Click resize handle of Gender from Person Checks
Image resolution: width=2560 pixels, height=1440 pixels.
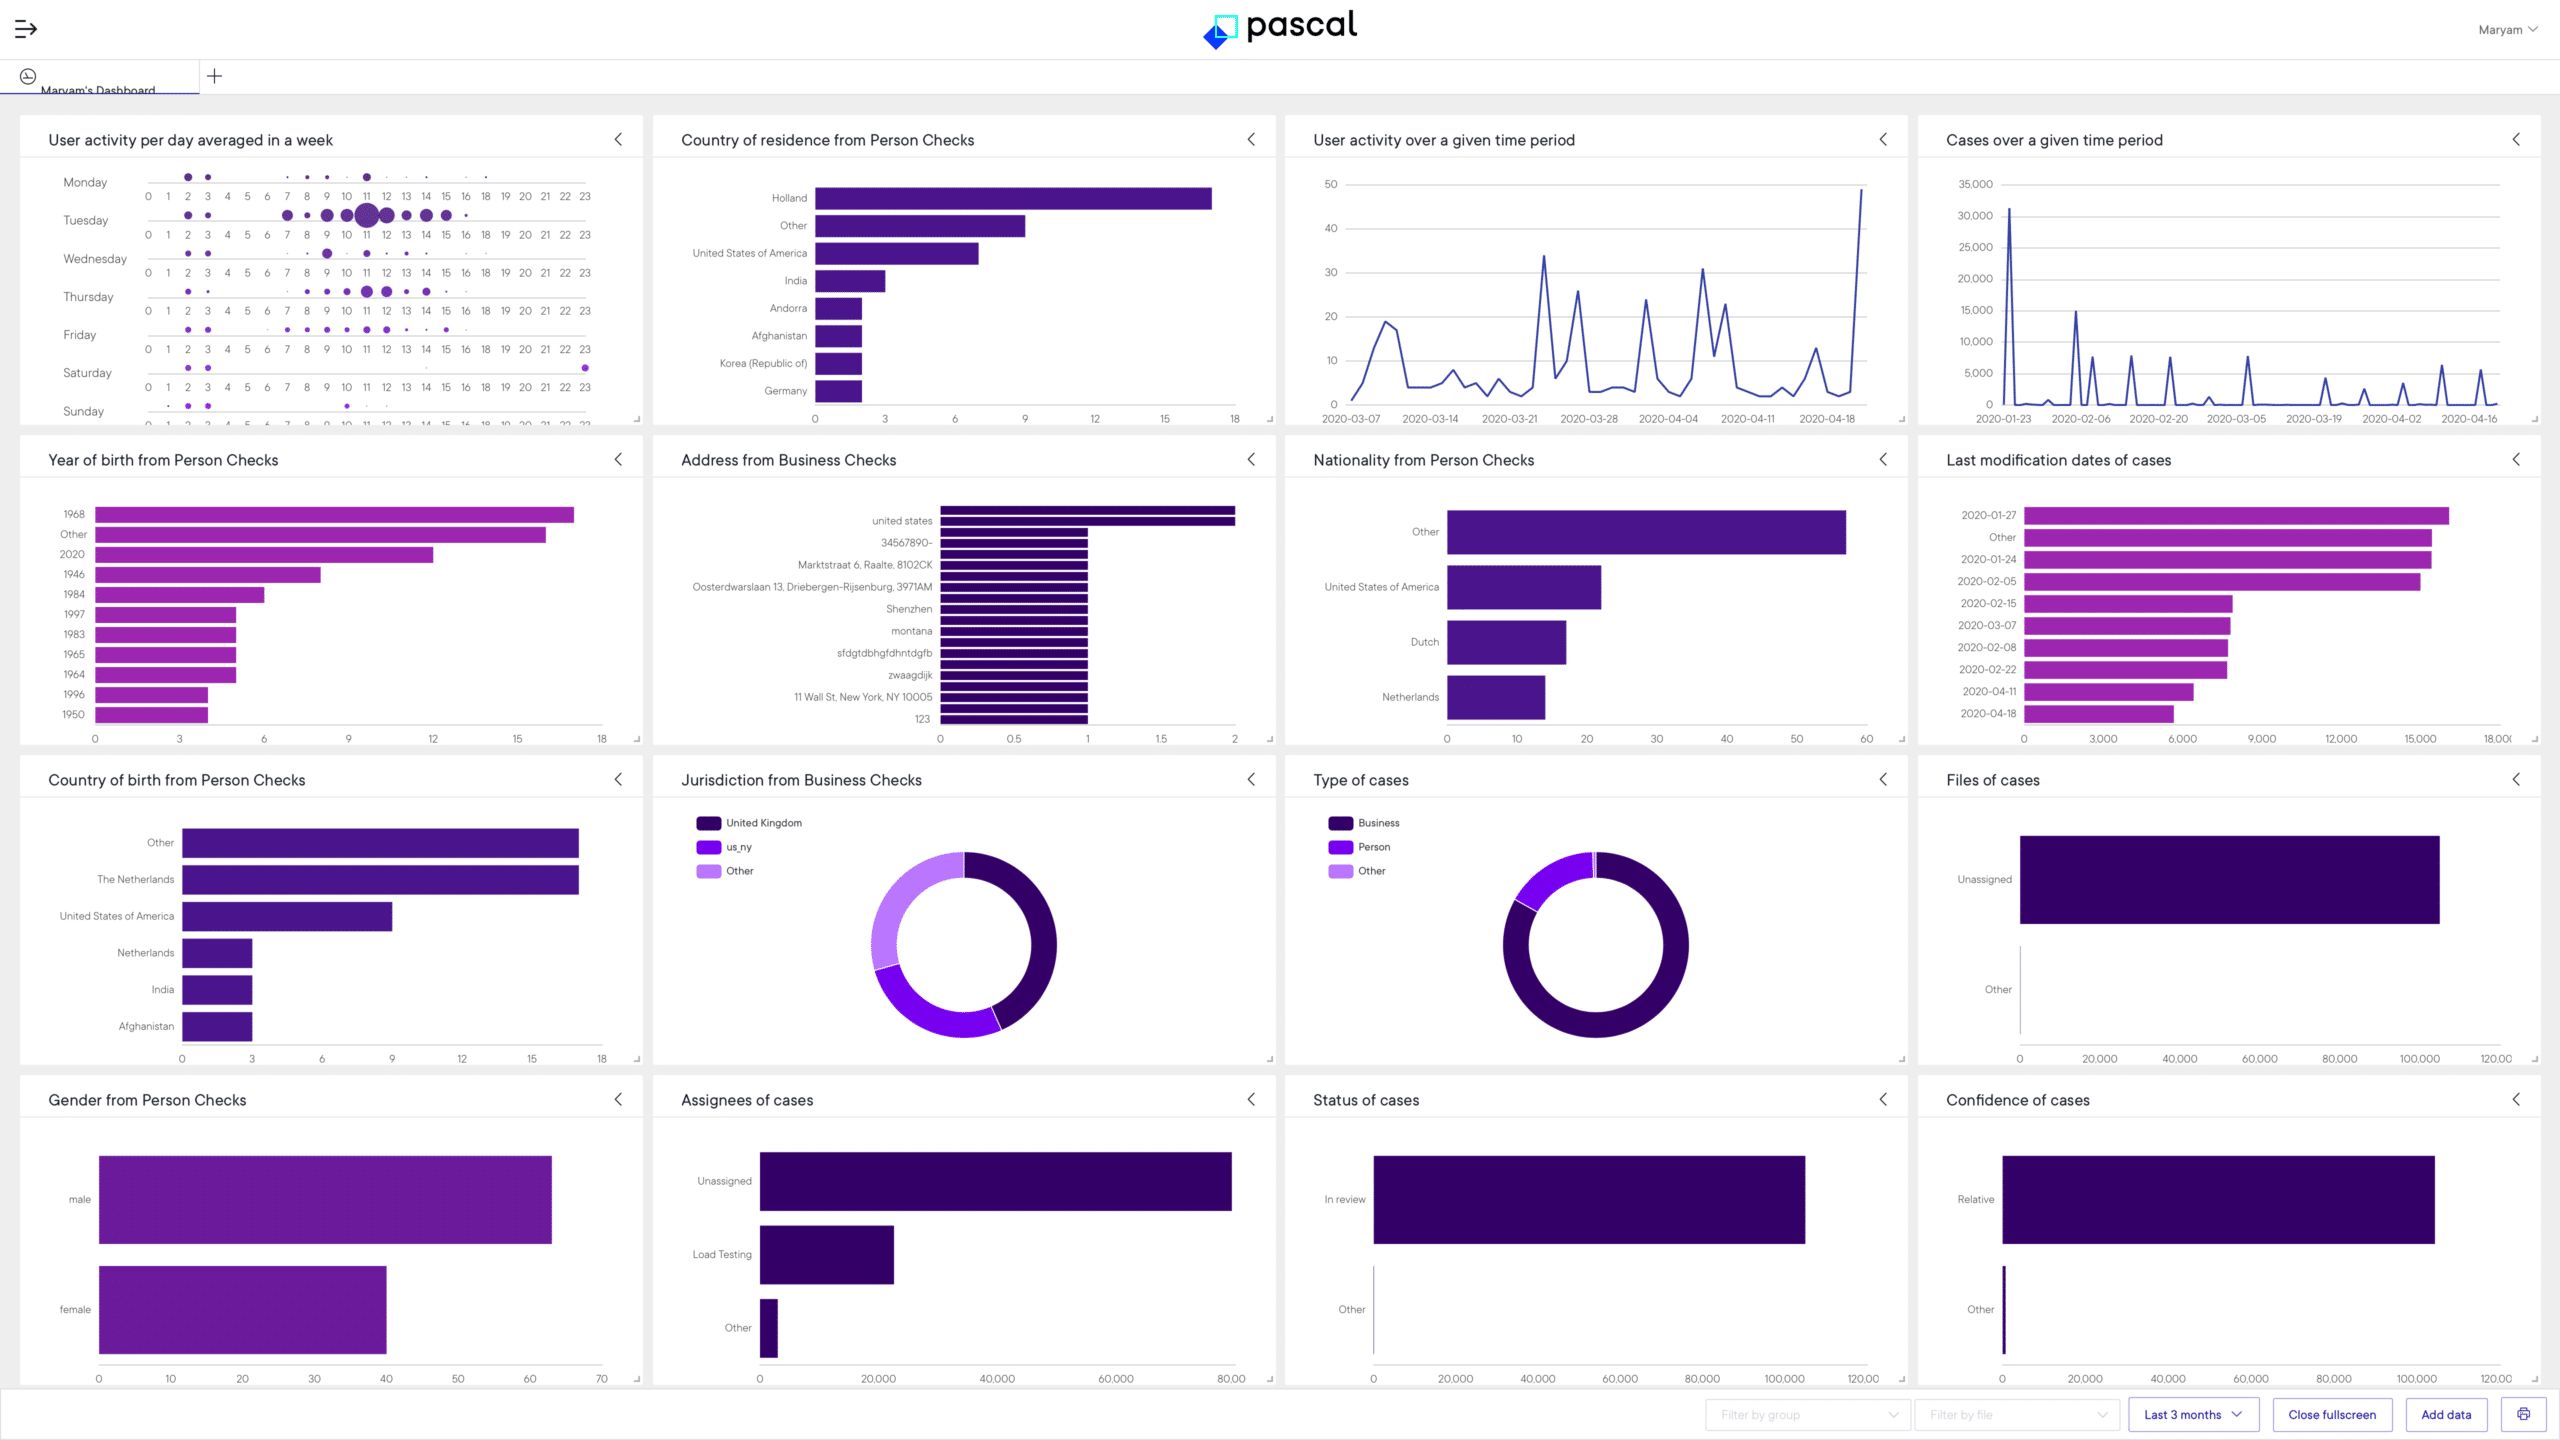pyautogui.click(x=637, y=1379)
